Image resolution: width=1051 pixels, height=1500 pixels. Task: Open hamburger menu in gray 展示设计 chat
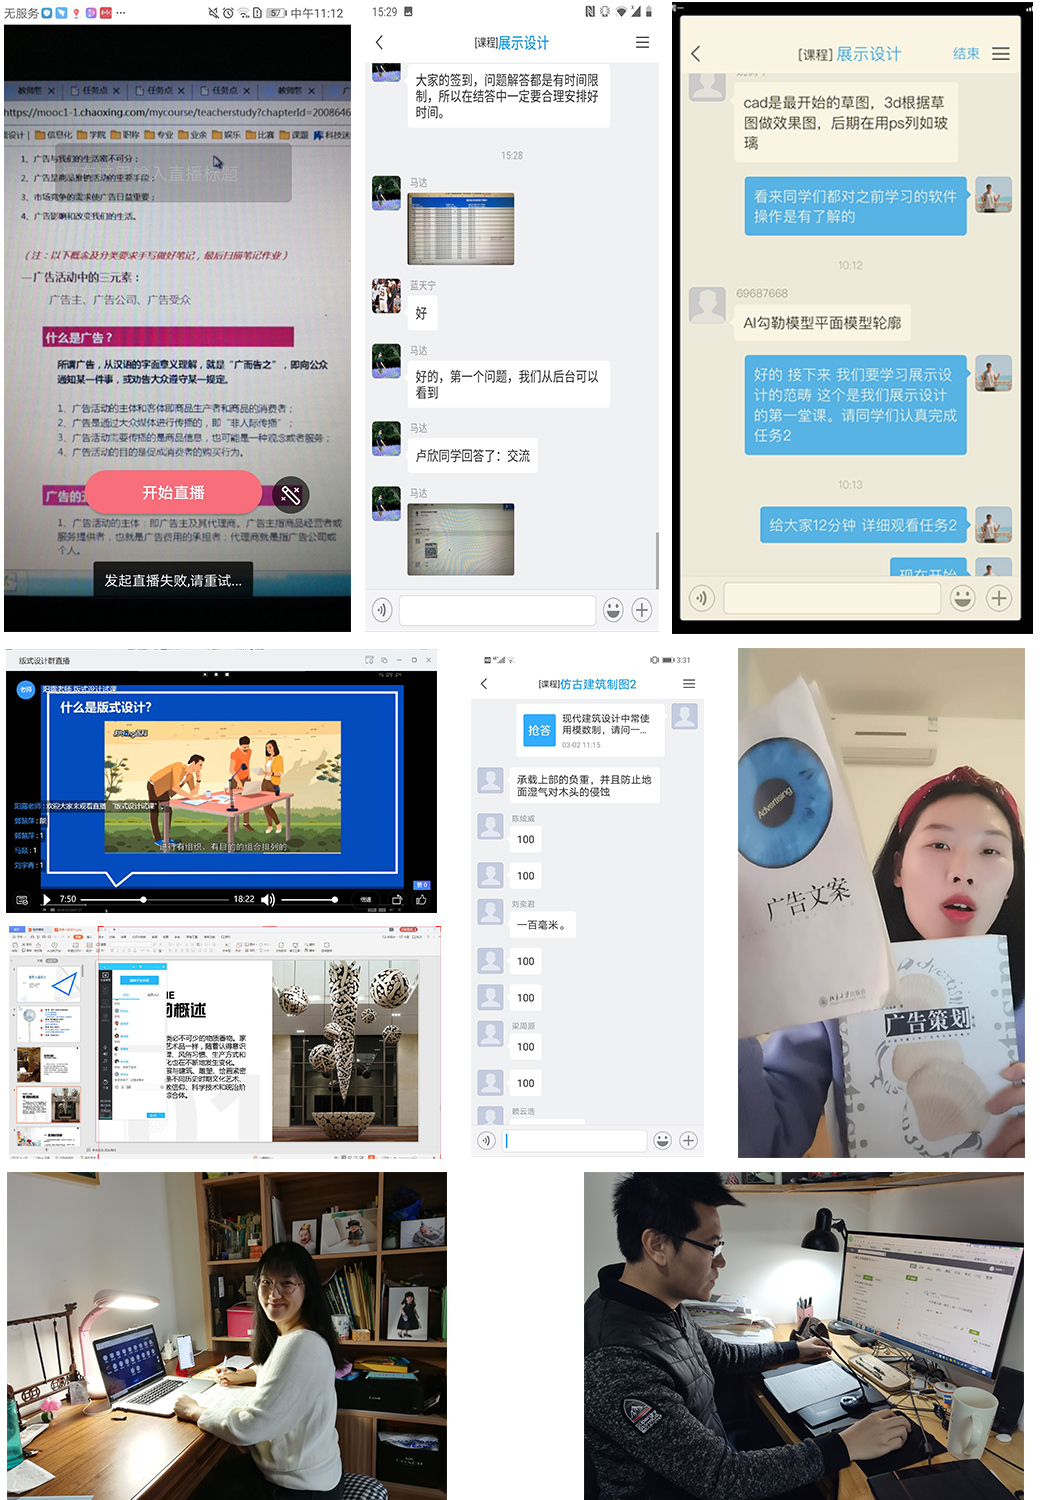click(642, 42)
